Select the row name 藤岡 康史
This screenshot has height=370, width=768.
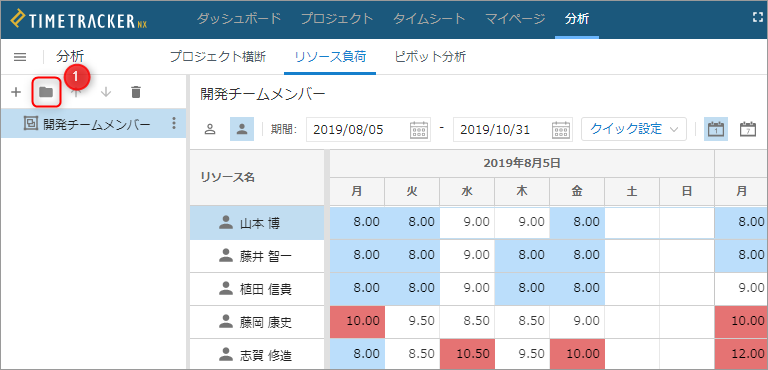pos(265,322)
